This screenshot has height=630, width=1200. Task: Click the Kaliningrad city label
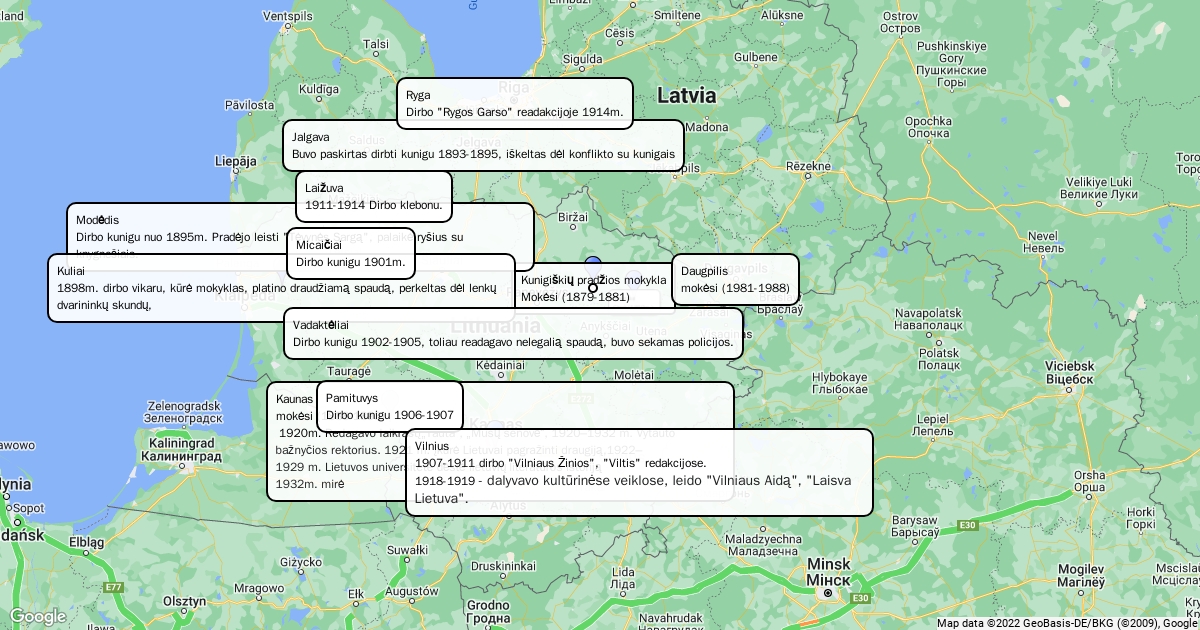tap(181, 449)
